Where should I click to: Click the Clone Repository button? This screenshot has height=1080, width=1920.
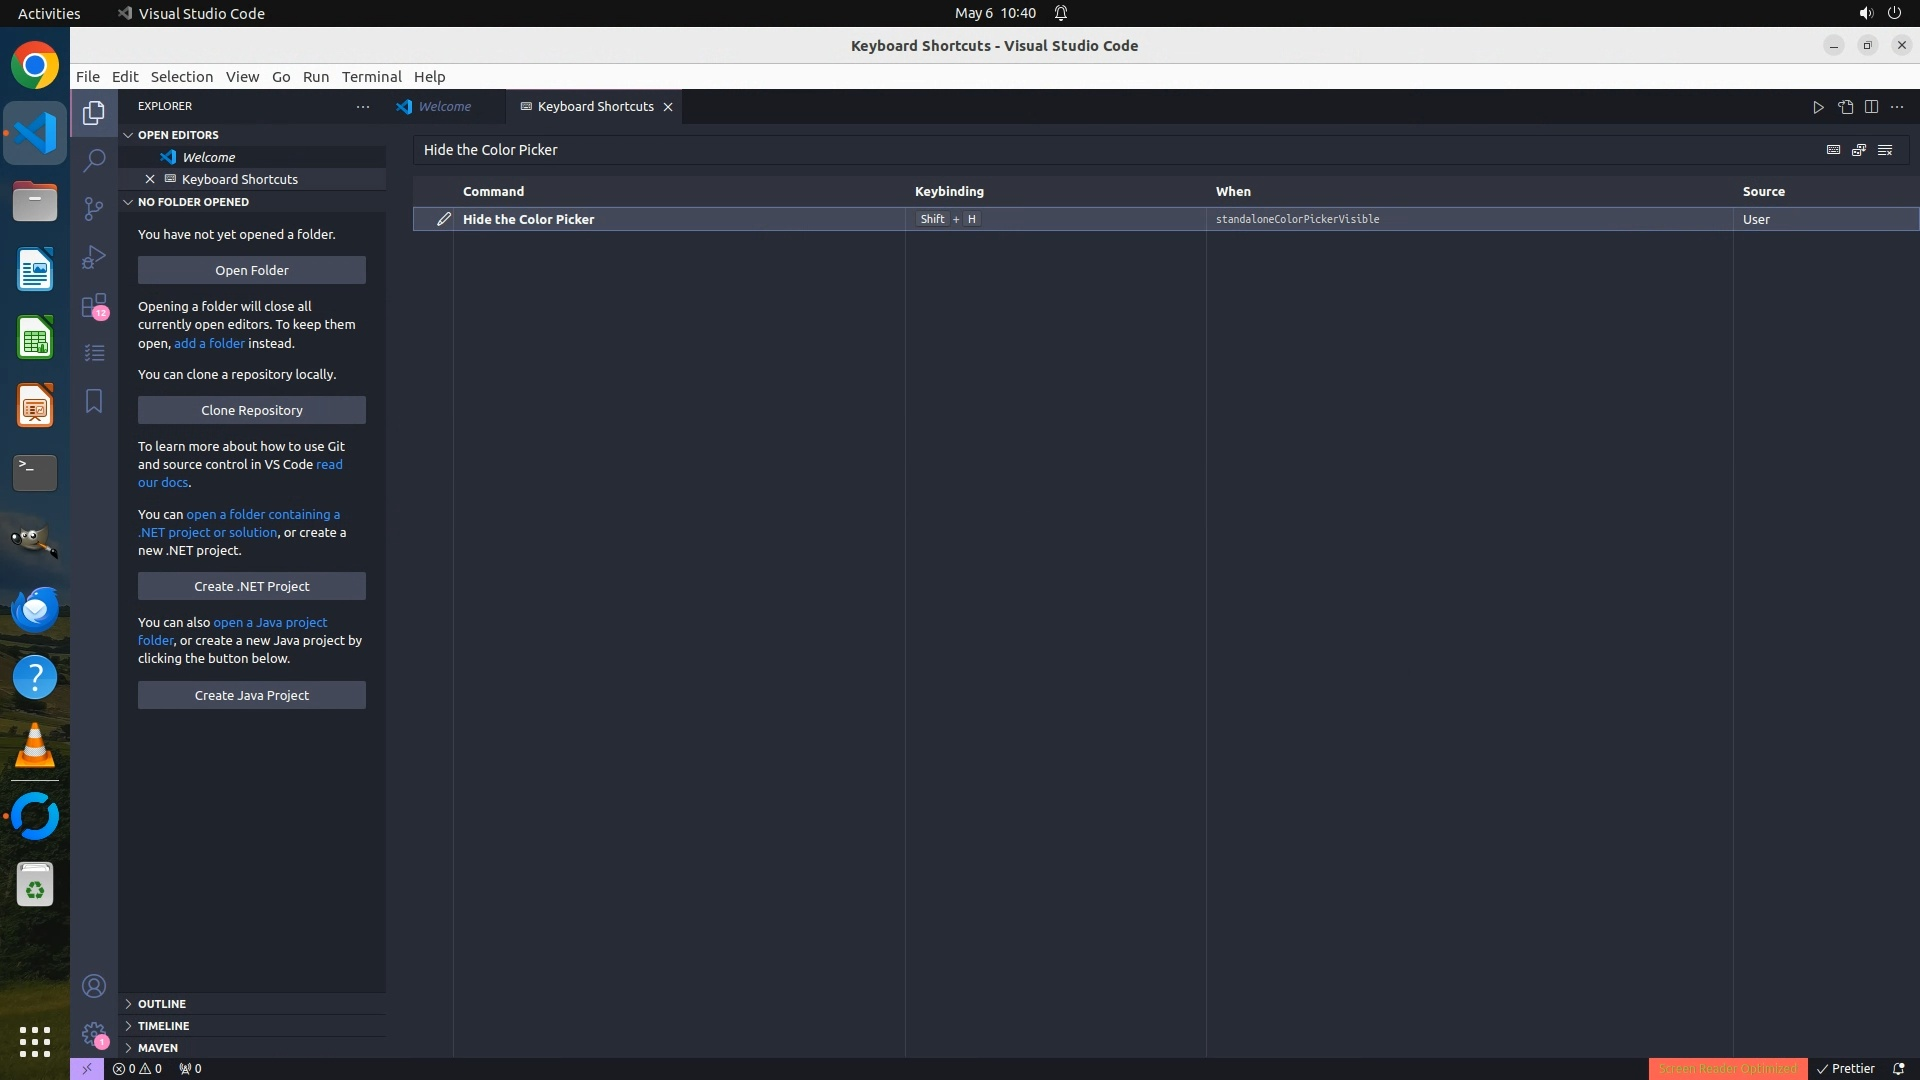(x=252, y=410)
